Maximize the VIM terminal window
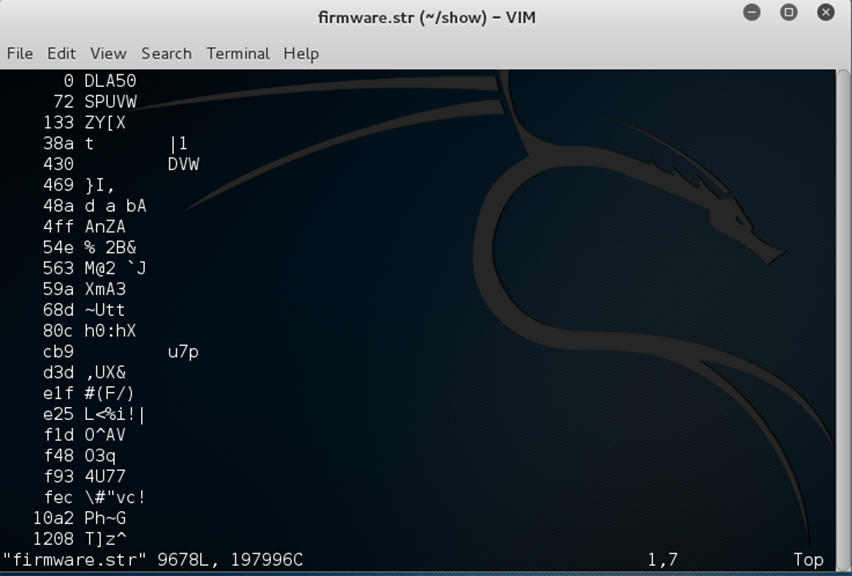This screenshot has width=852, height=576. tap(789, 12)
